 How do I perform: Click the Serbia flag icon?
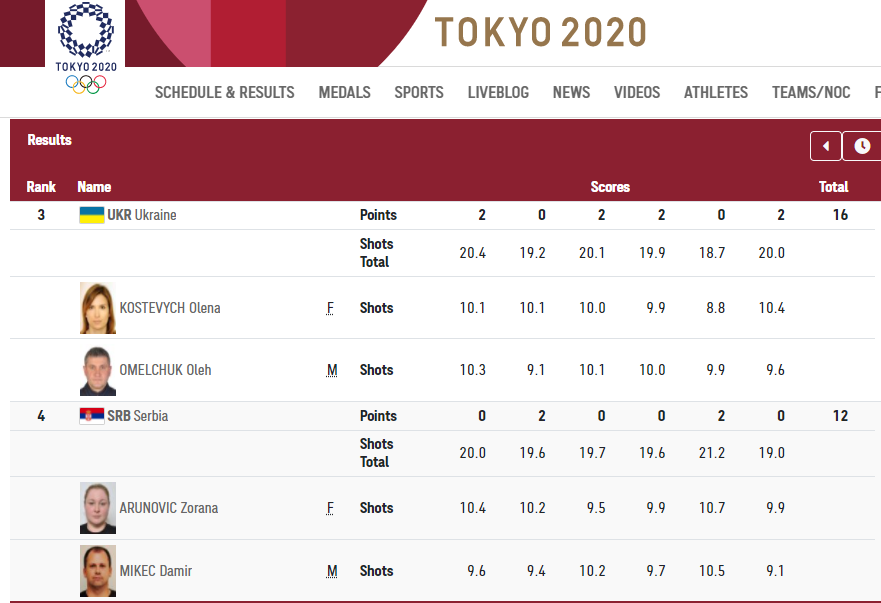point(92,416)
